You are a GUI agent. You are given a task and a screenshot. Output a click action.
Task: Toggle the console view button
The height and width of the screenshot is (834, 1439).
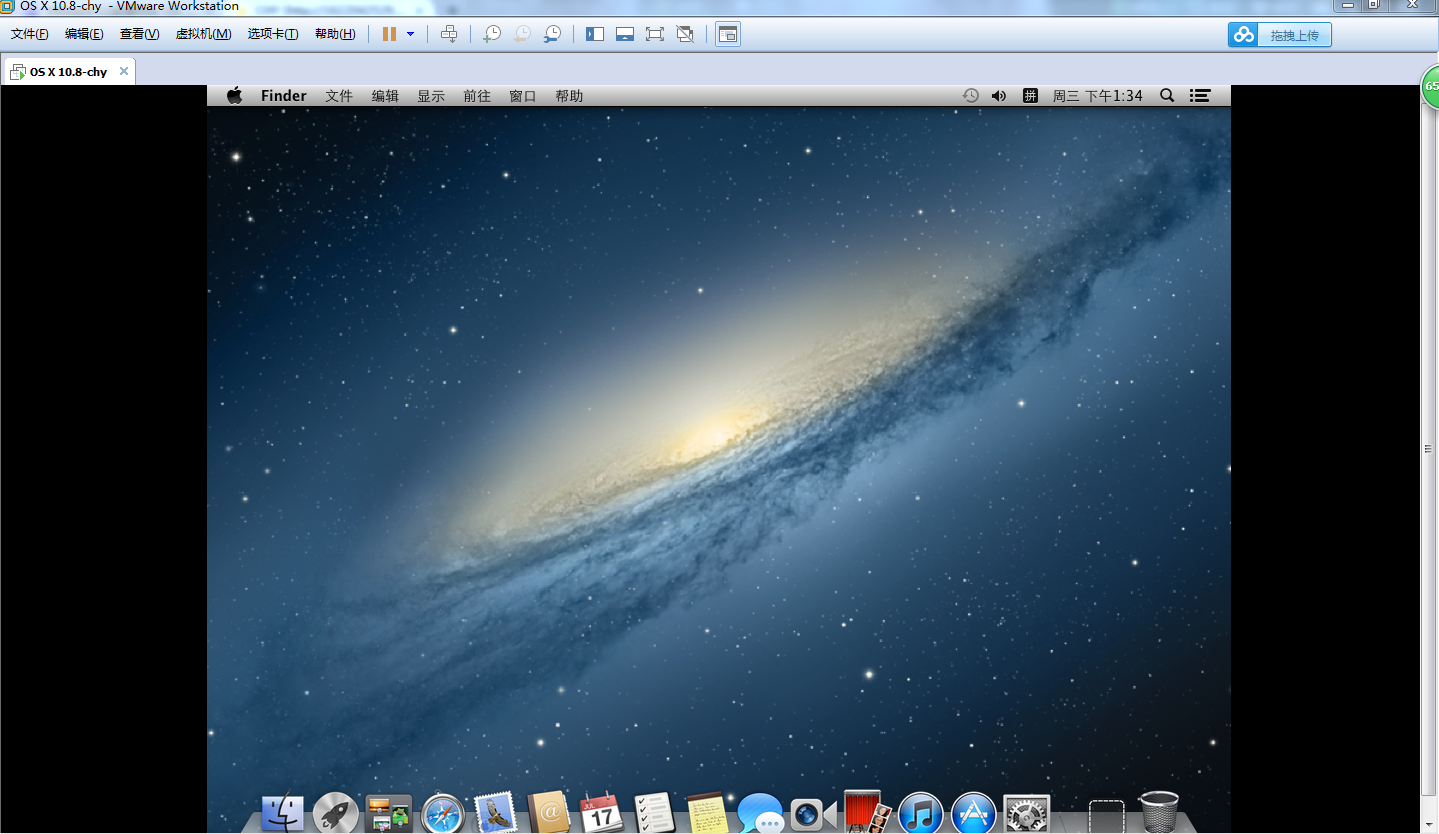[x=728, y=34]
